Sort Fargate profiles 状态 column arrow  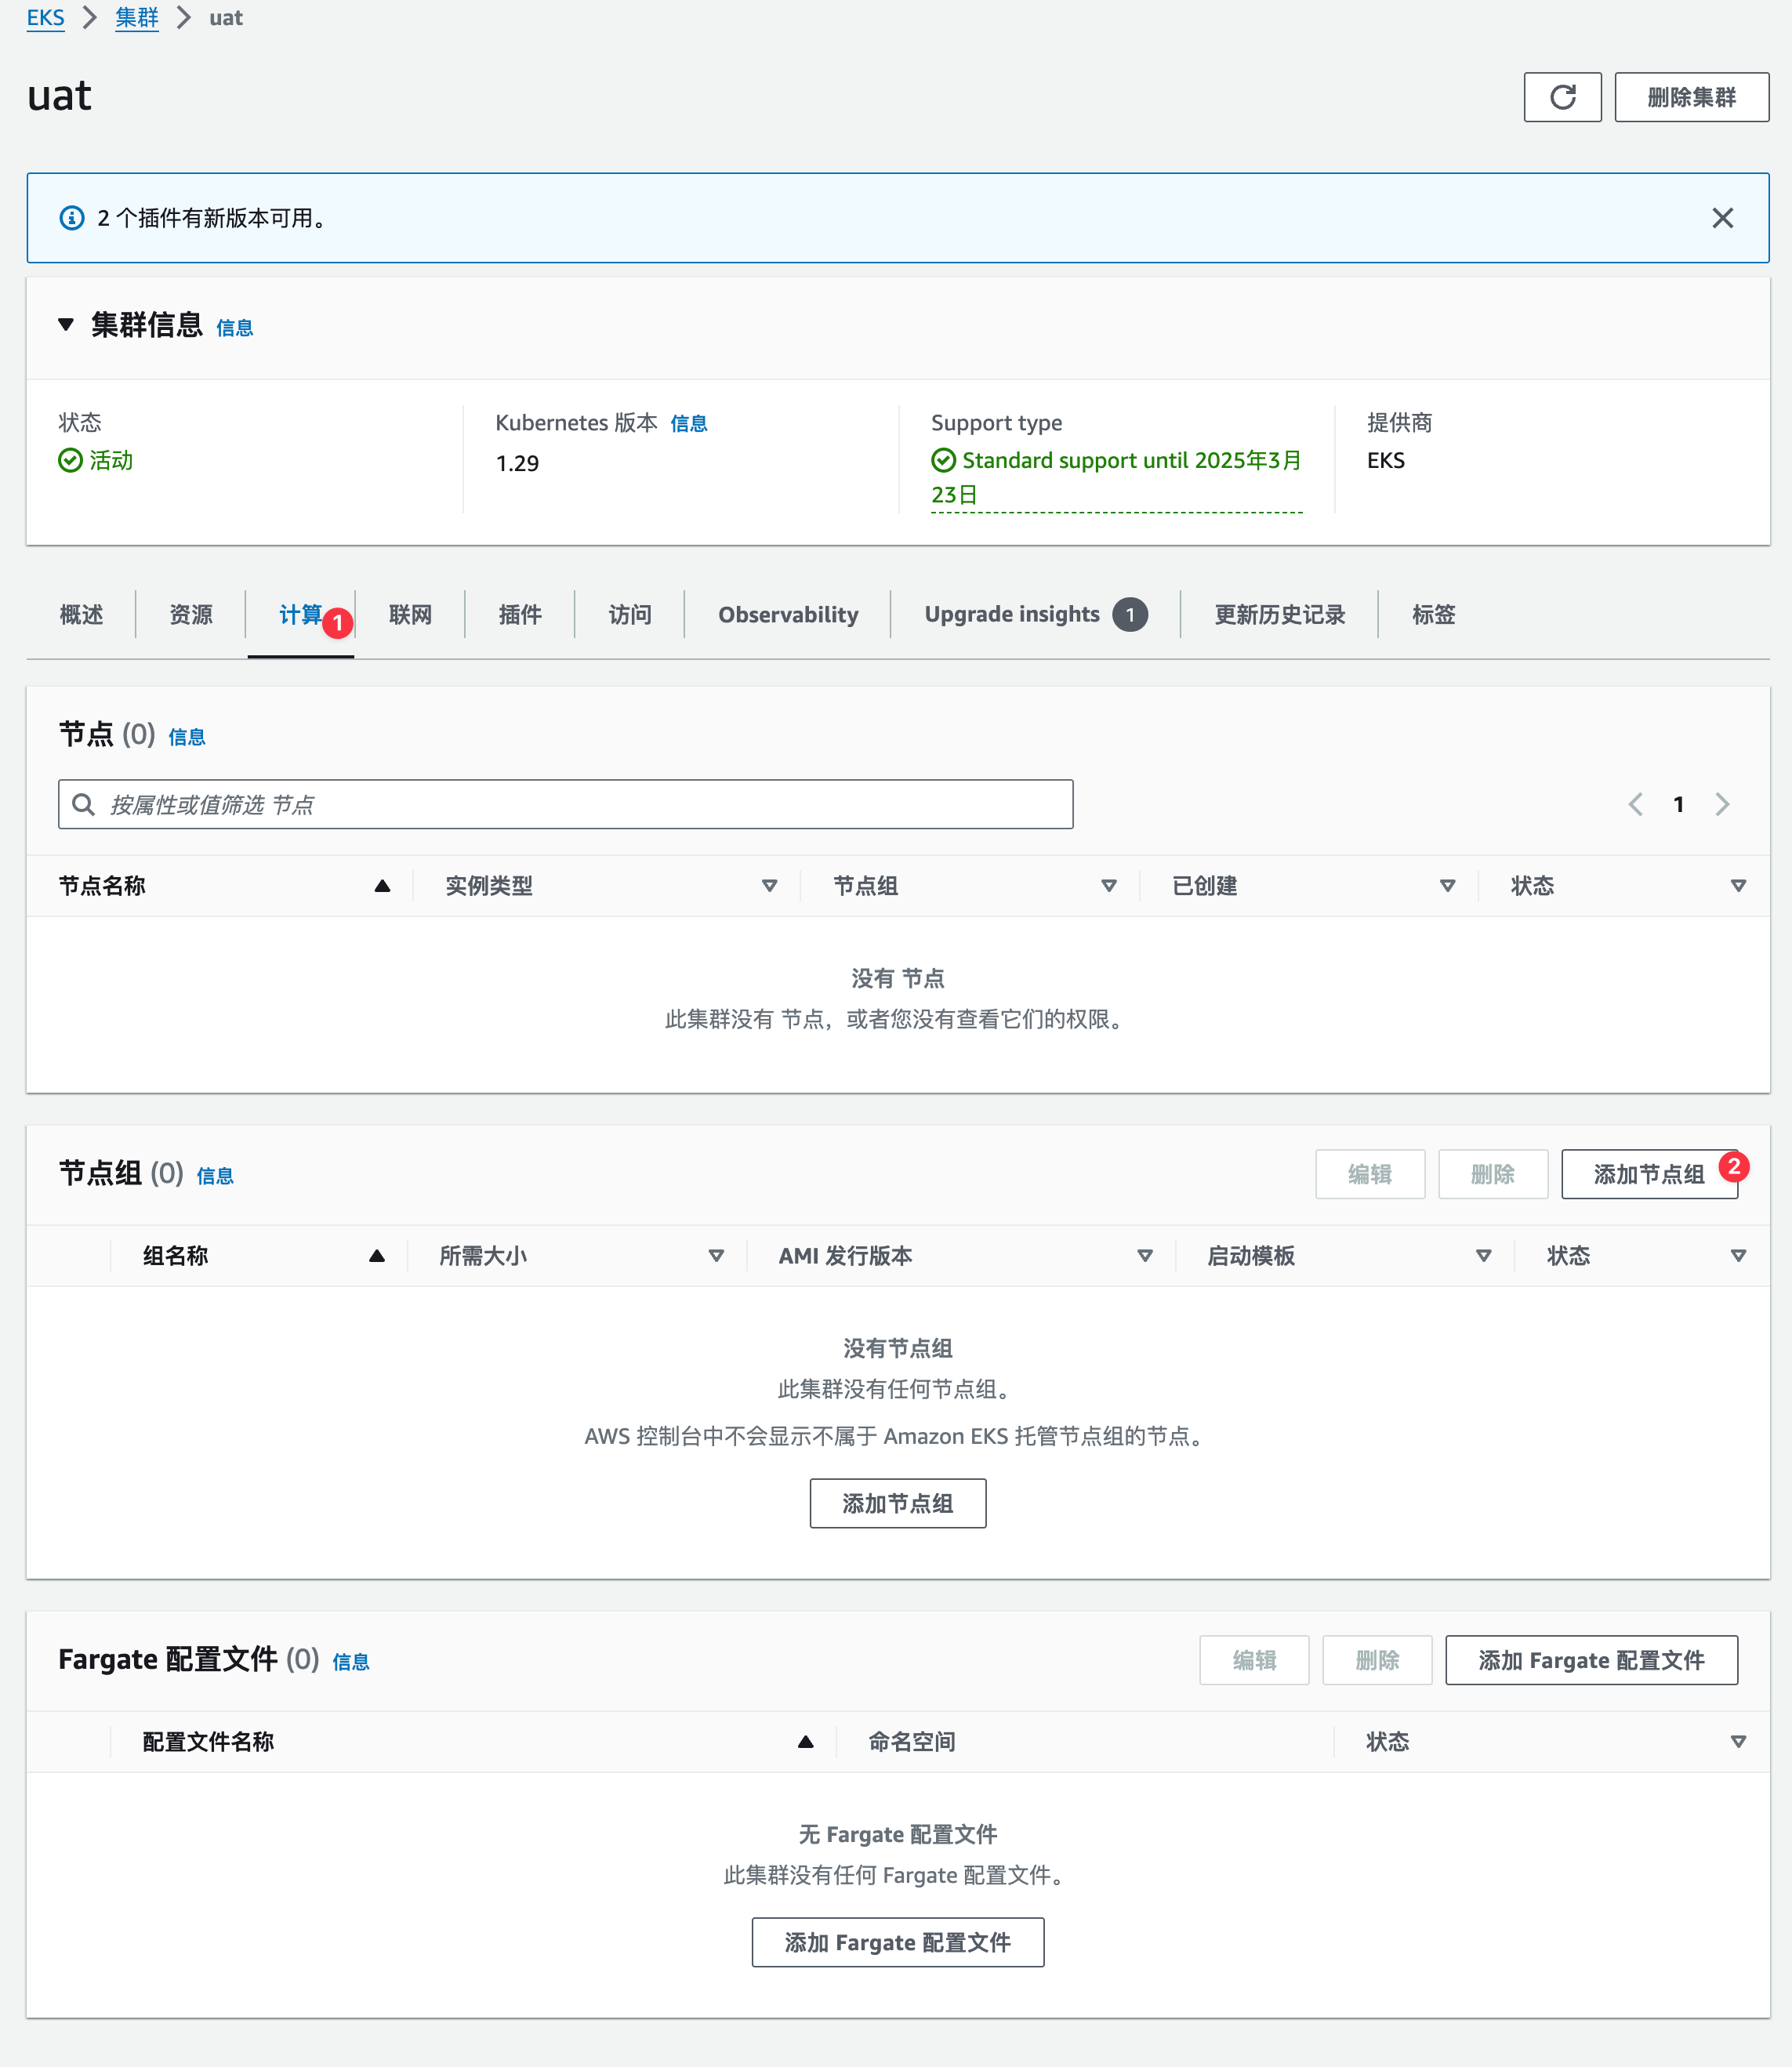[x=1738, y=1742]
